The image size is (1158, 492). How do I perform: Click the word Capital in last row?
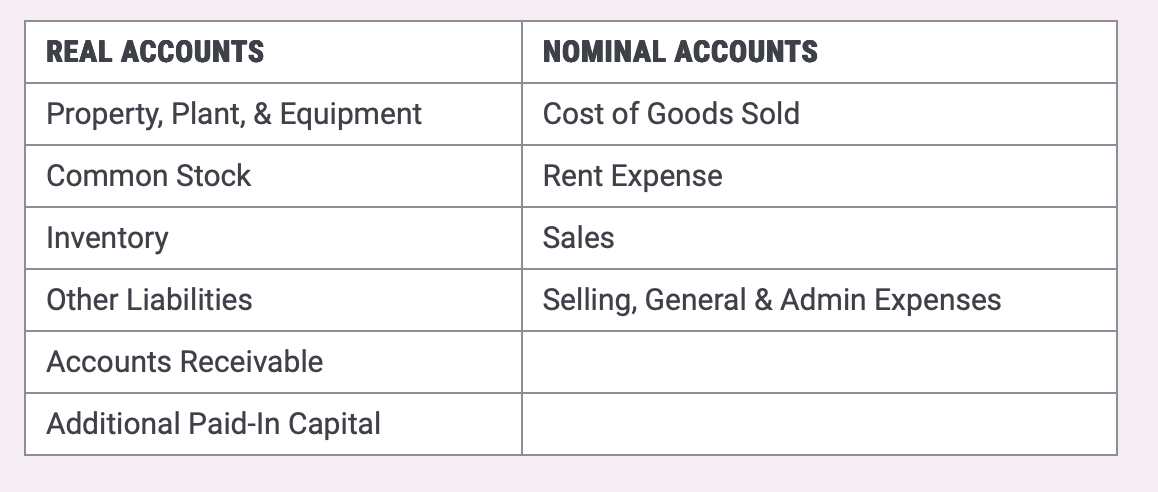(x=334, y=424)
